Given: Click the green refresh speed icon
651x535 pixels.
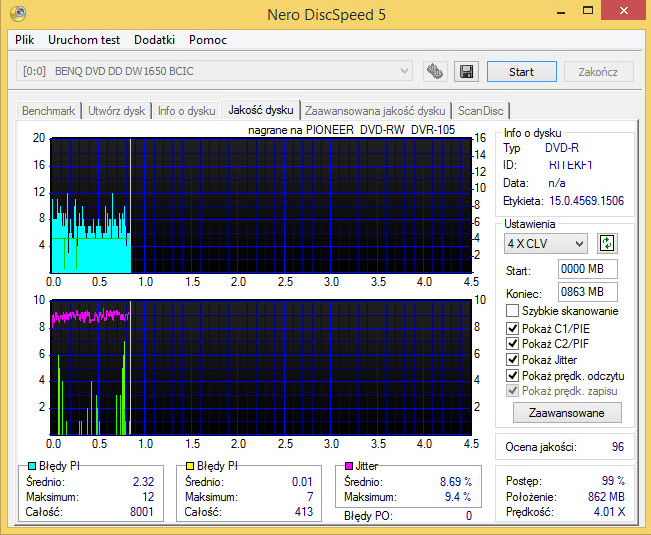Looking at the screenshot, I should tap(607, 243).
